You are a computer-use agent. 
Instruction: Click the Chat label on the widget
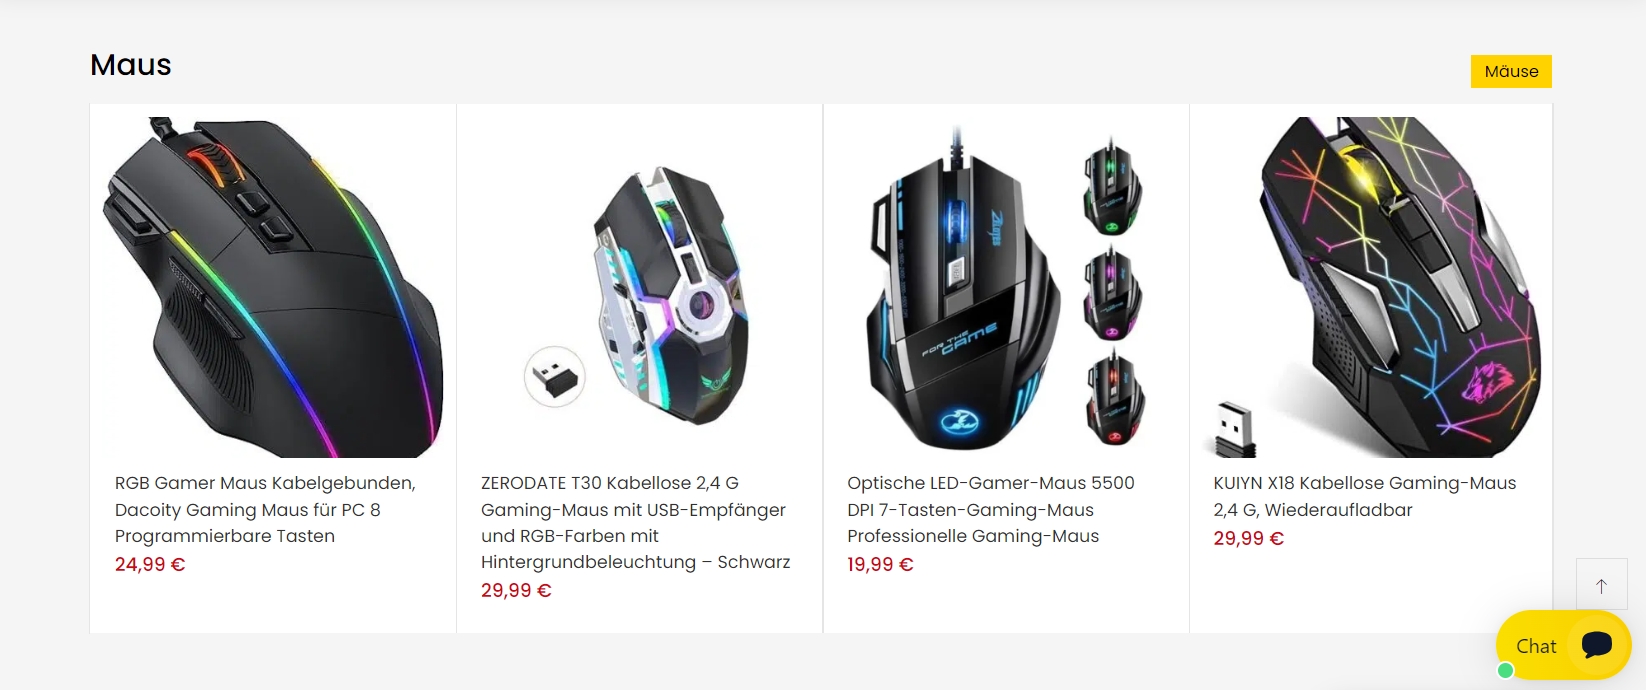[x=1536, y=646]
